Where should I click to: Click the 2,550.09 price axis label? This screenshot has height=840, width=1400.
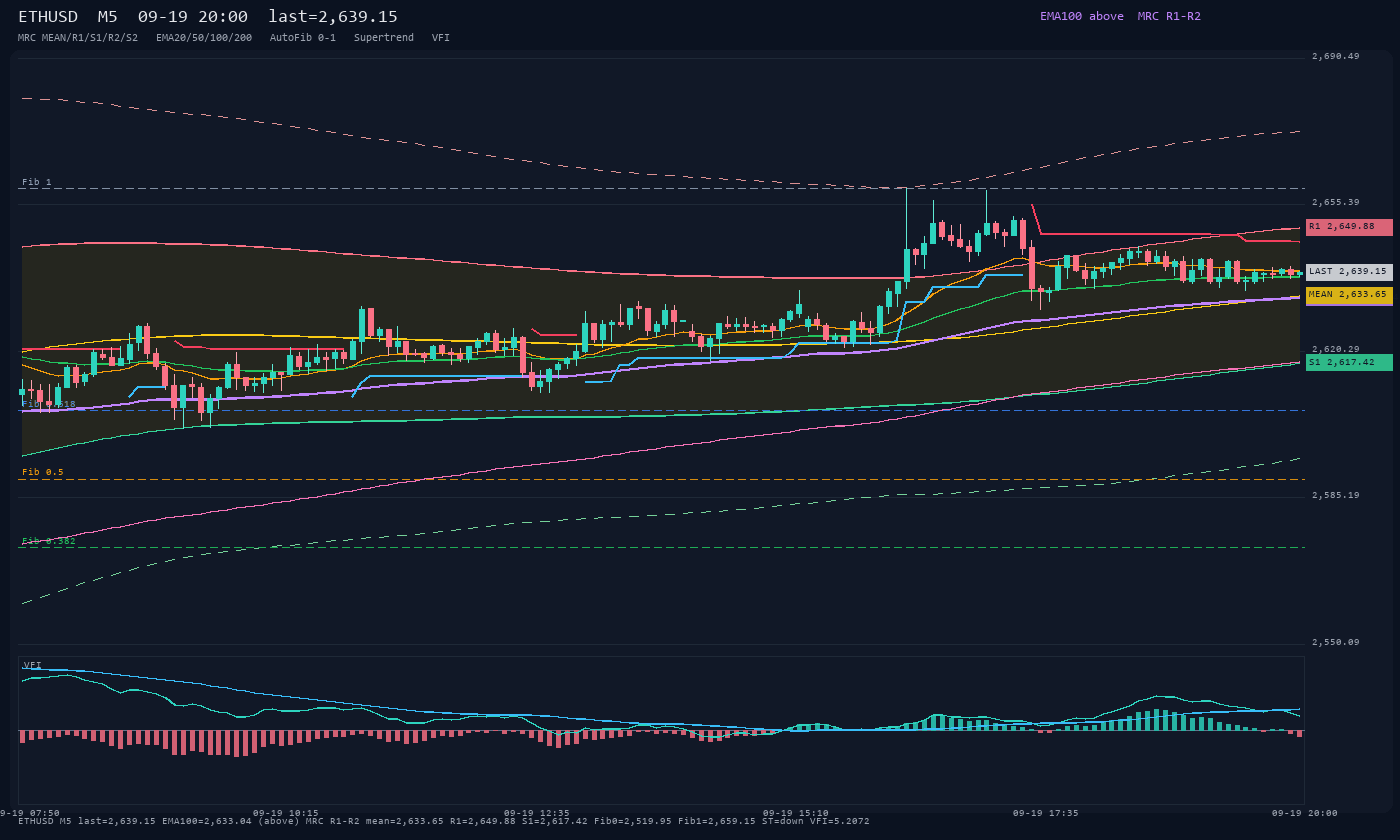1335,643
